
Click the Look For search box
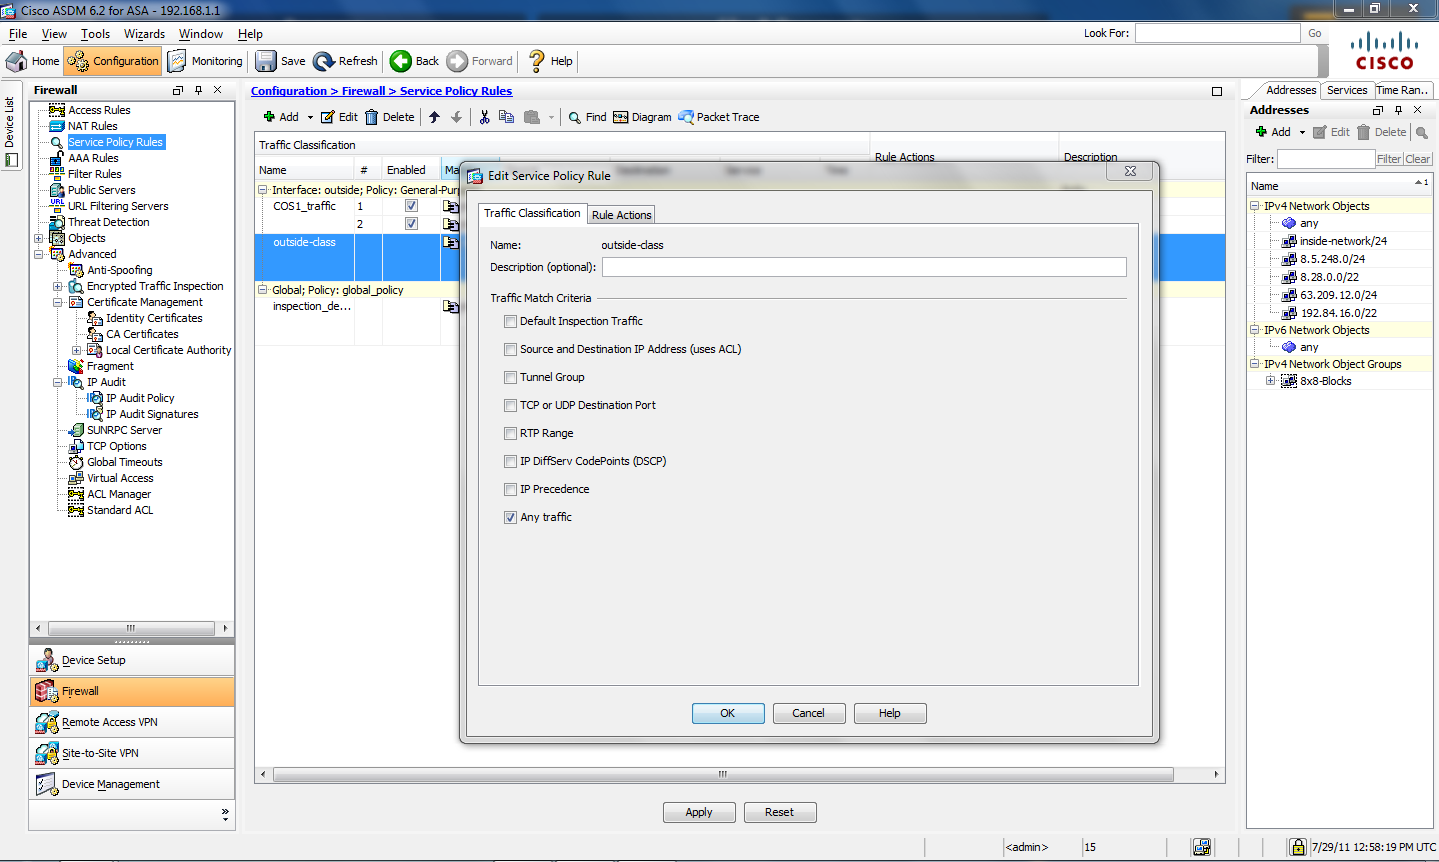[1217, 33]
